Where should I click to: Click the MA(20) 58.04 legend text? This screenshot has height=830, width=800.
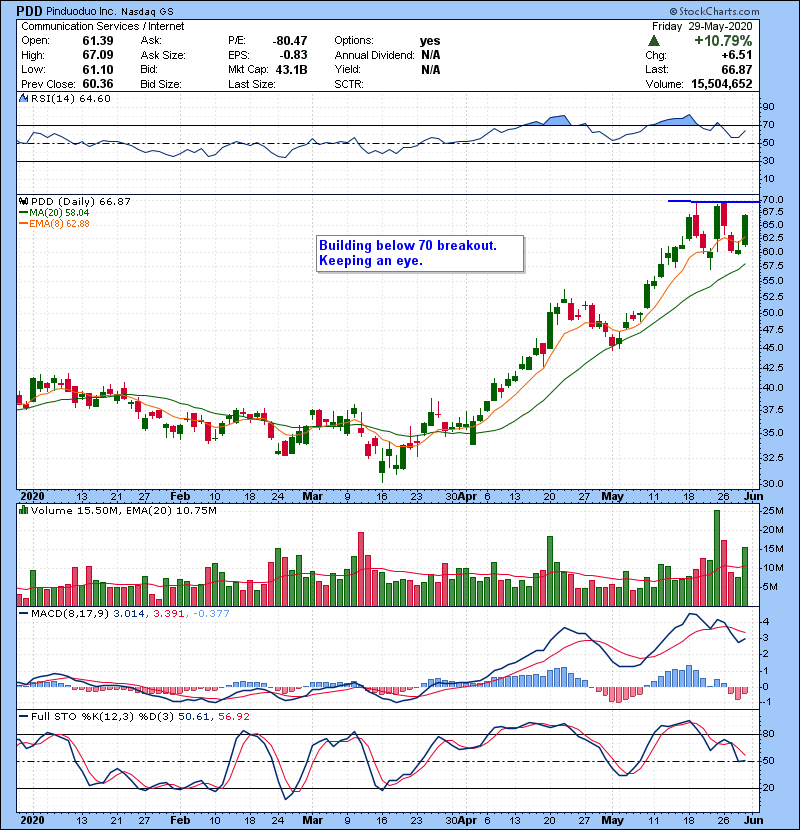(59, 213)
